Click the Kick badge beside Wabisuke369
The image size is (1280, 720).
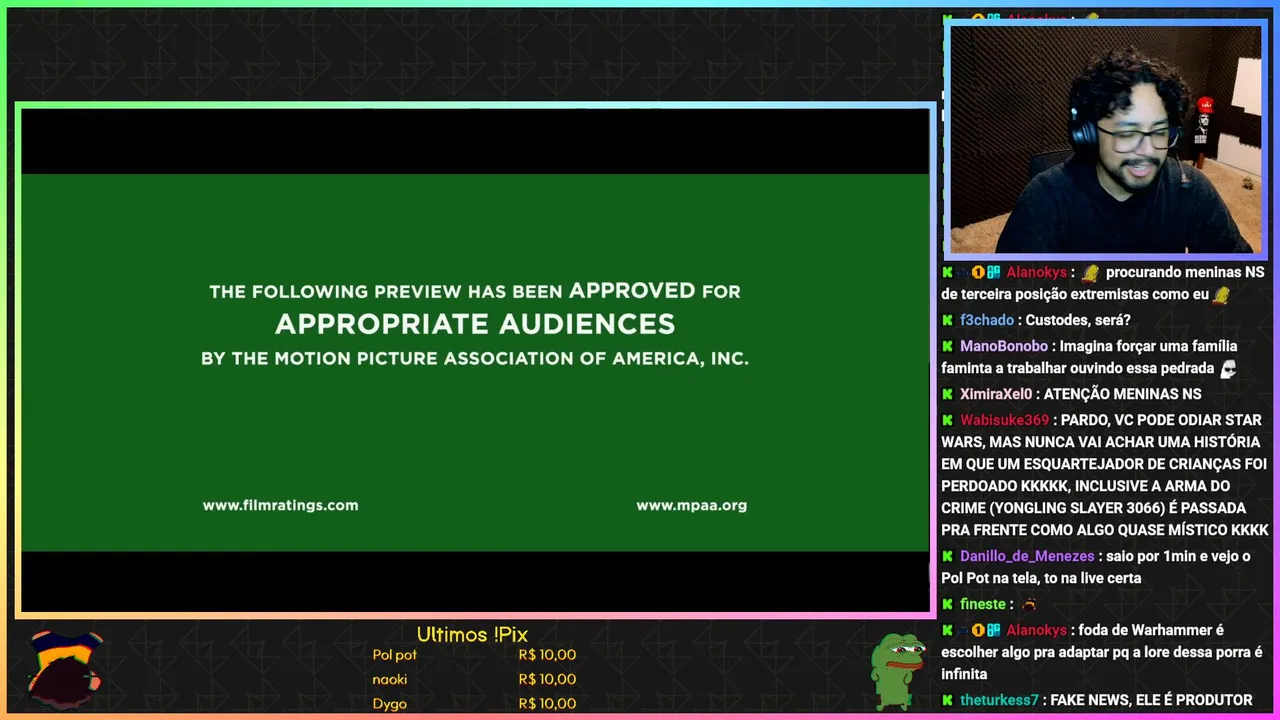(947, 420)
